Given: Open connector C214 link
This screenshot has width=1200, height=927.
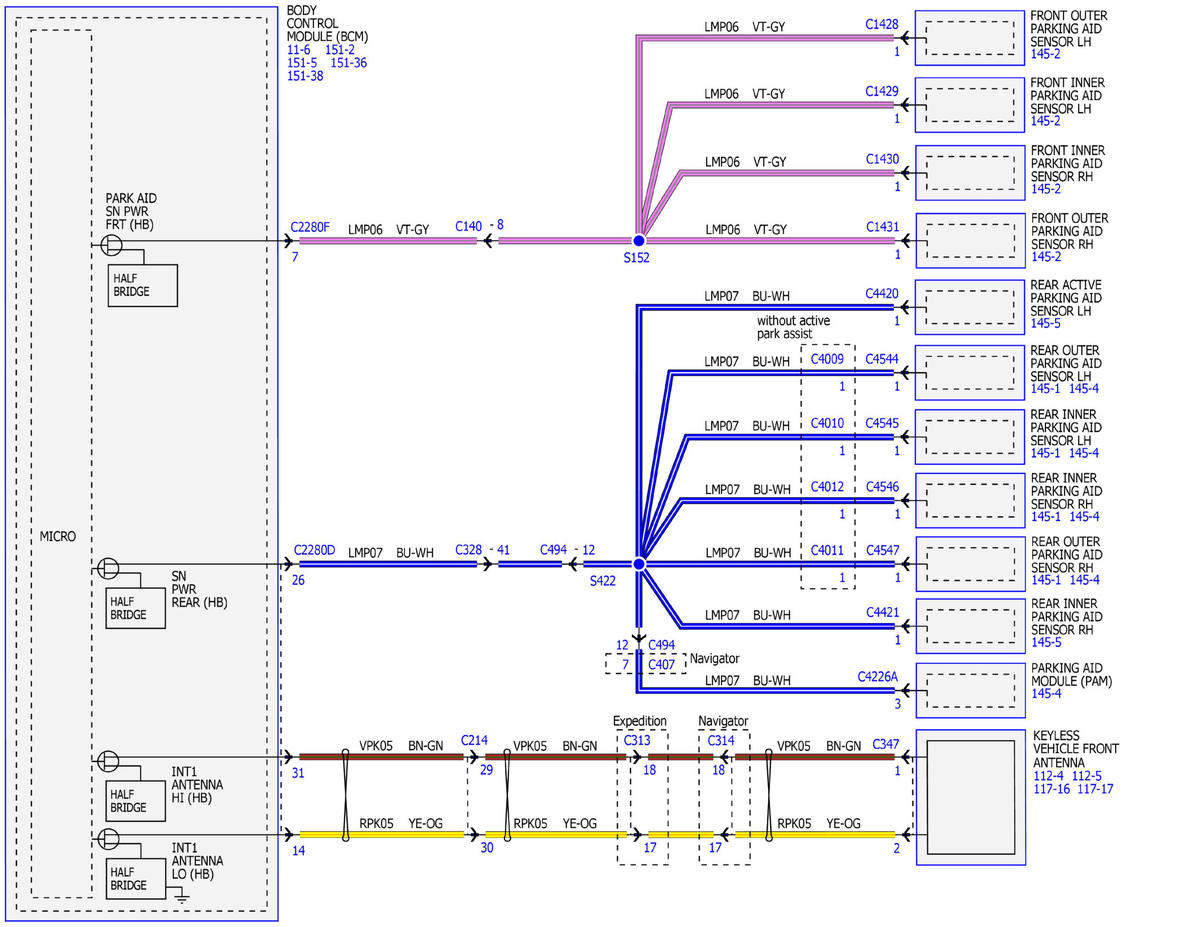Looking at the screenshot, I should coord(474,740).
